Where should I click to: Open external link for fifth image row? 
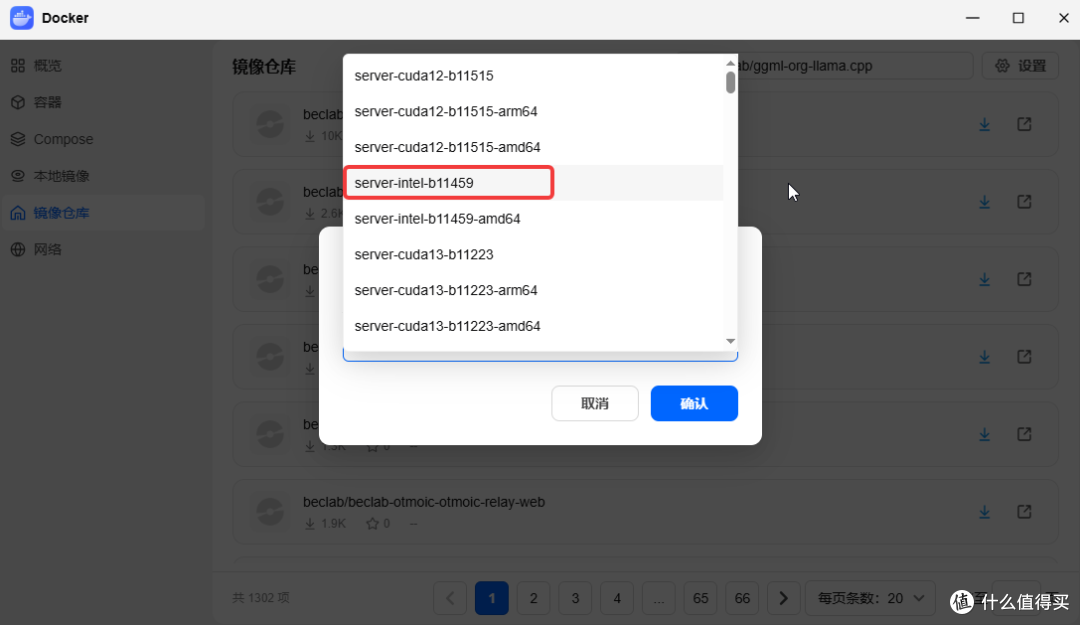[x=1024, y=434]
